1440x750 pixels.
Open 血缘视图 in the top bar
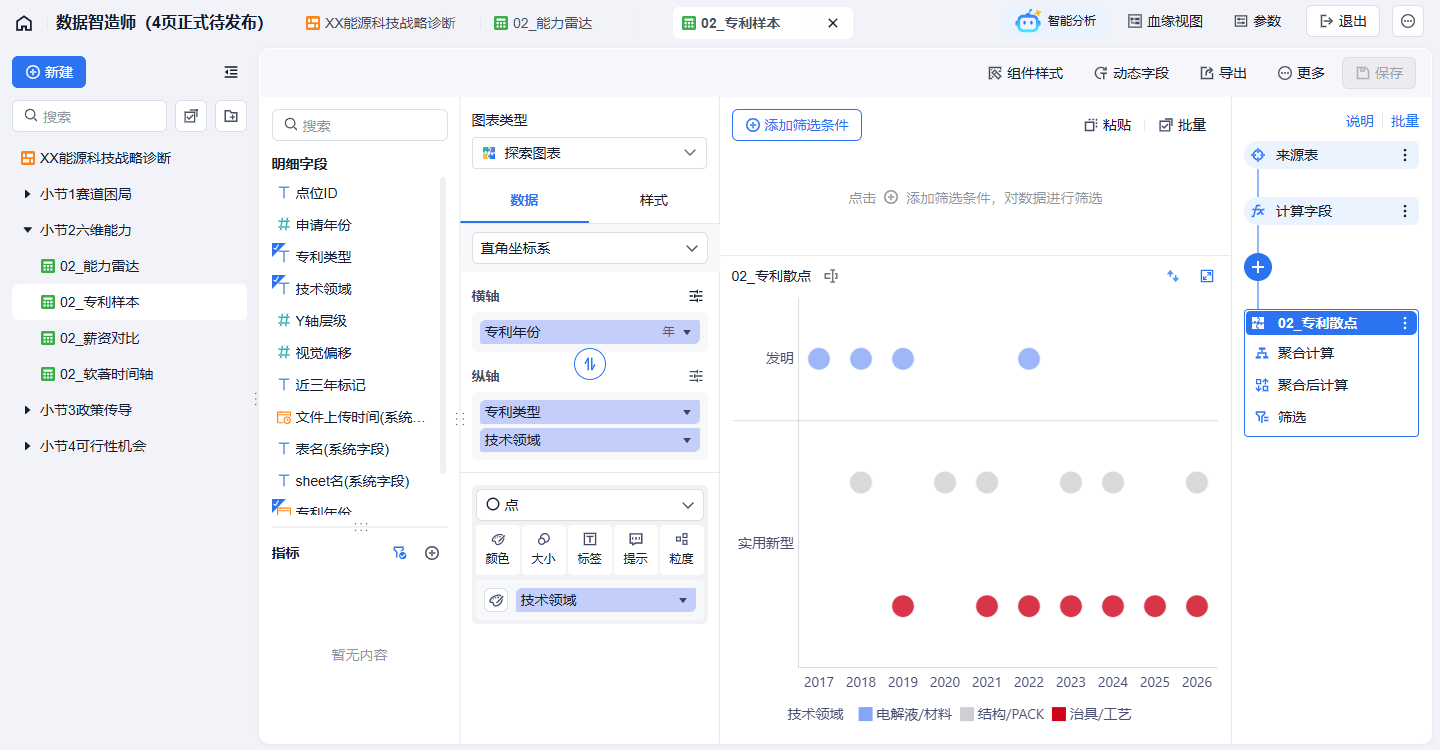tap(1166, 21)
